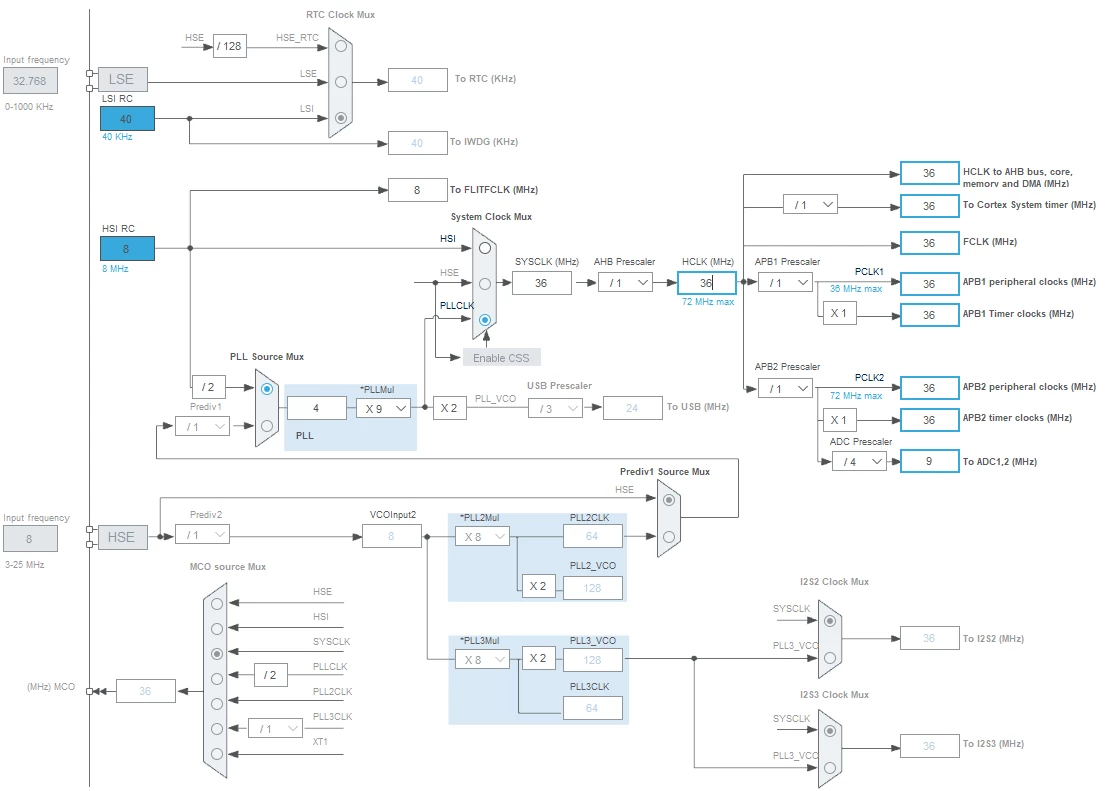The height and width of the screenshot is (791, 1114).
Task: Edit the HCLK (MHz) field
Action: tap(707, 283)
